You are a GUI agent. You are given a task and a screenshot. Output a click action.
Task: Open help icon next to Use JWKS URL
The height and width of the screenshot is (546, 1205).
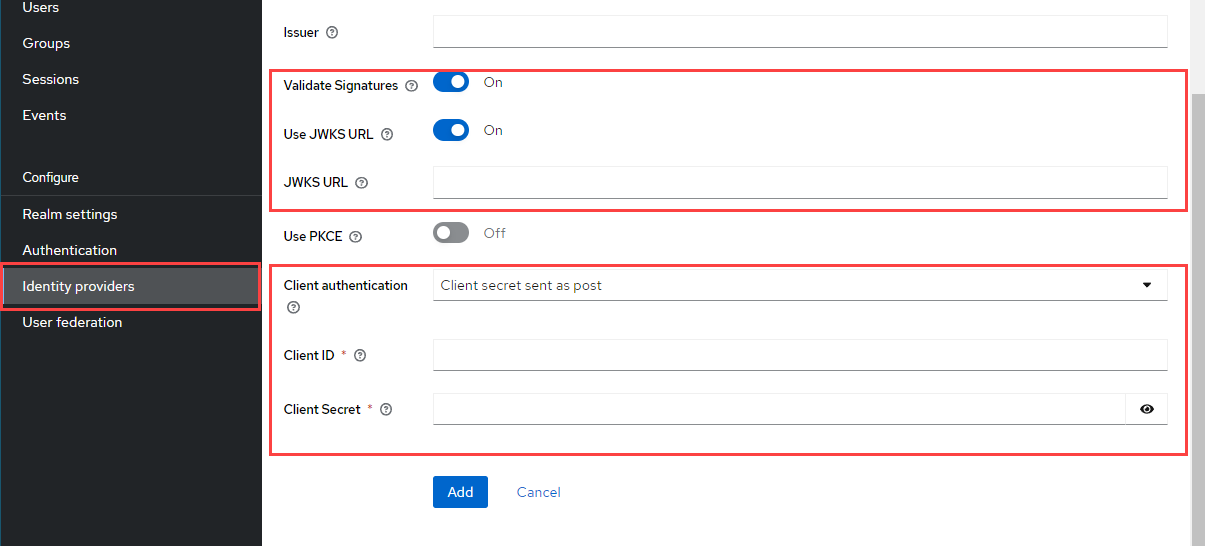coord(388,134)
